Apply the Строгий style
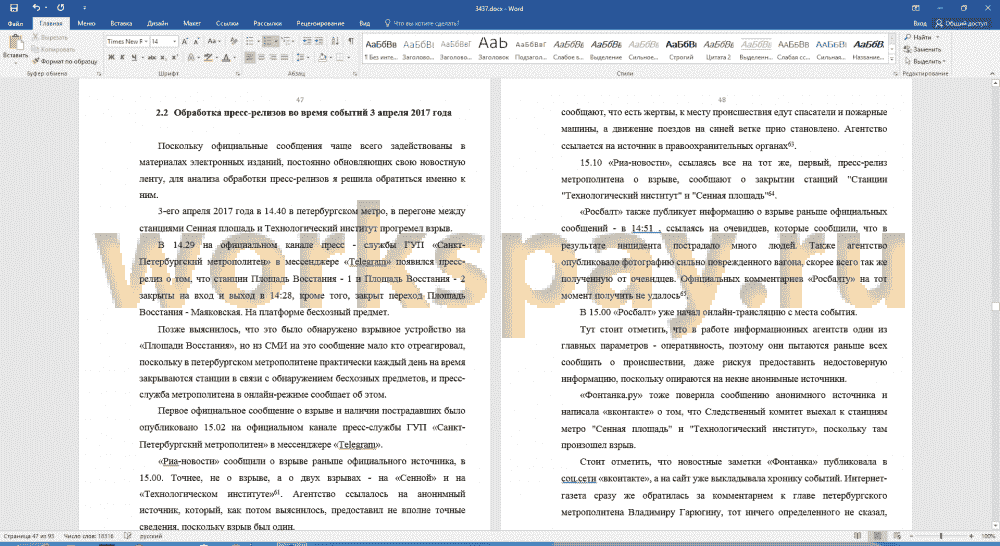This screenshot has width=1000, height=546. click(x=681, y=49)
